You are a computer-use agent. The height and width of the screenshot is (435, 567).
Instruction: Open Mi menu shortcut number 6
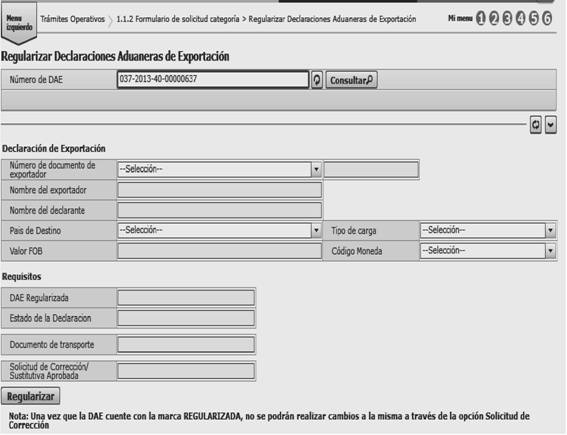[547, 18]
